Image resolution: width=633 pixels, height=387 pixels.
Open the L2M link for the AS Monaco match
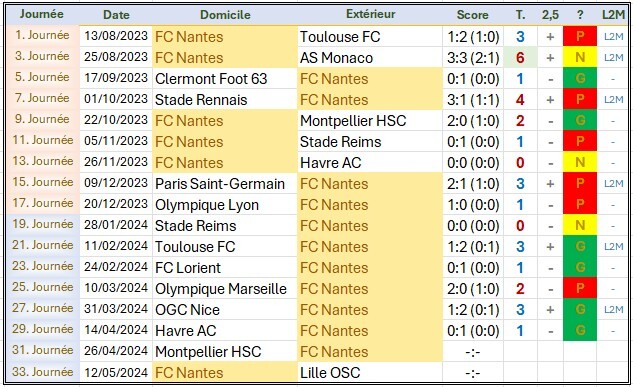click(614, 58)
